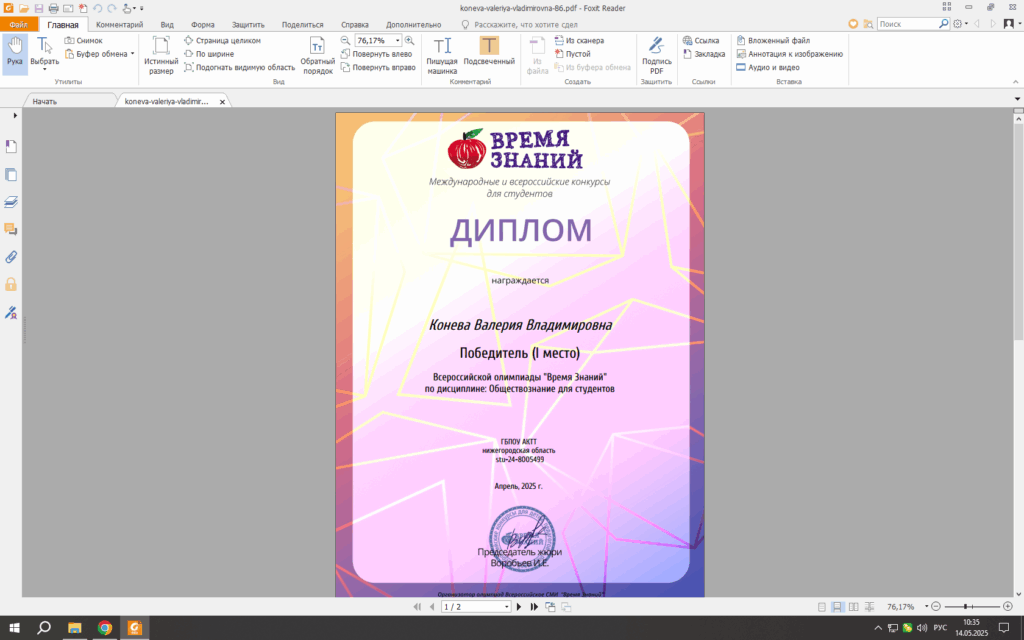Switch to the Вид ribbon tab

pos(167,24)
